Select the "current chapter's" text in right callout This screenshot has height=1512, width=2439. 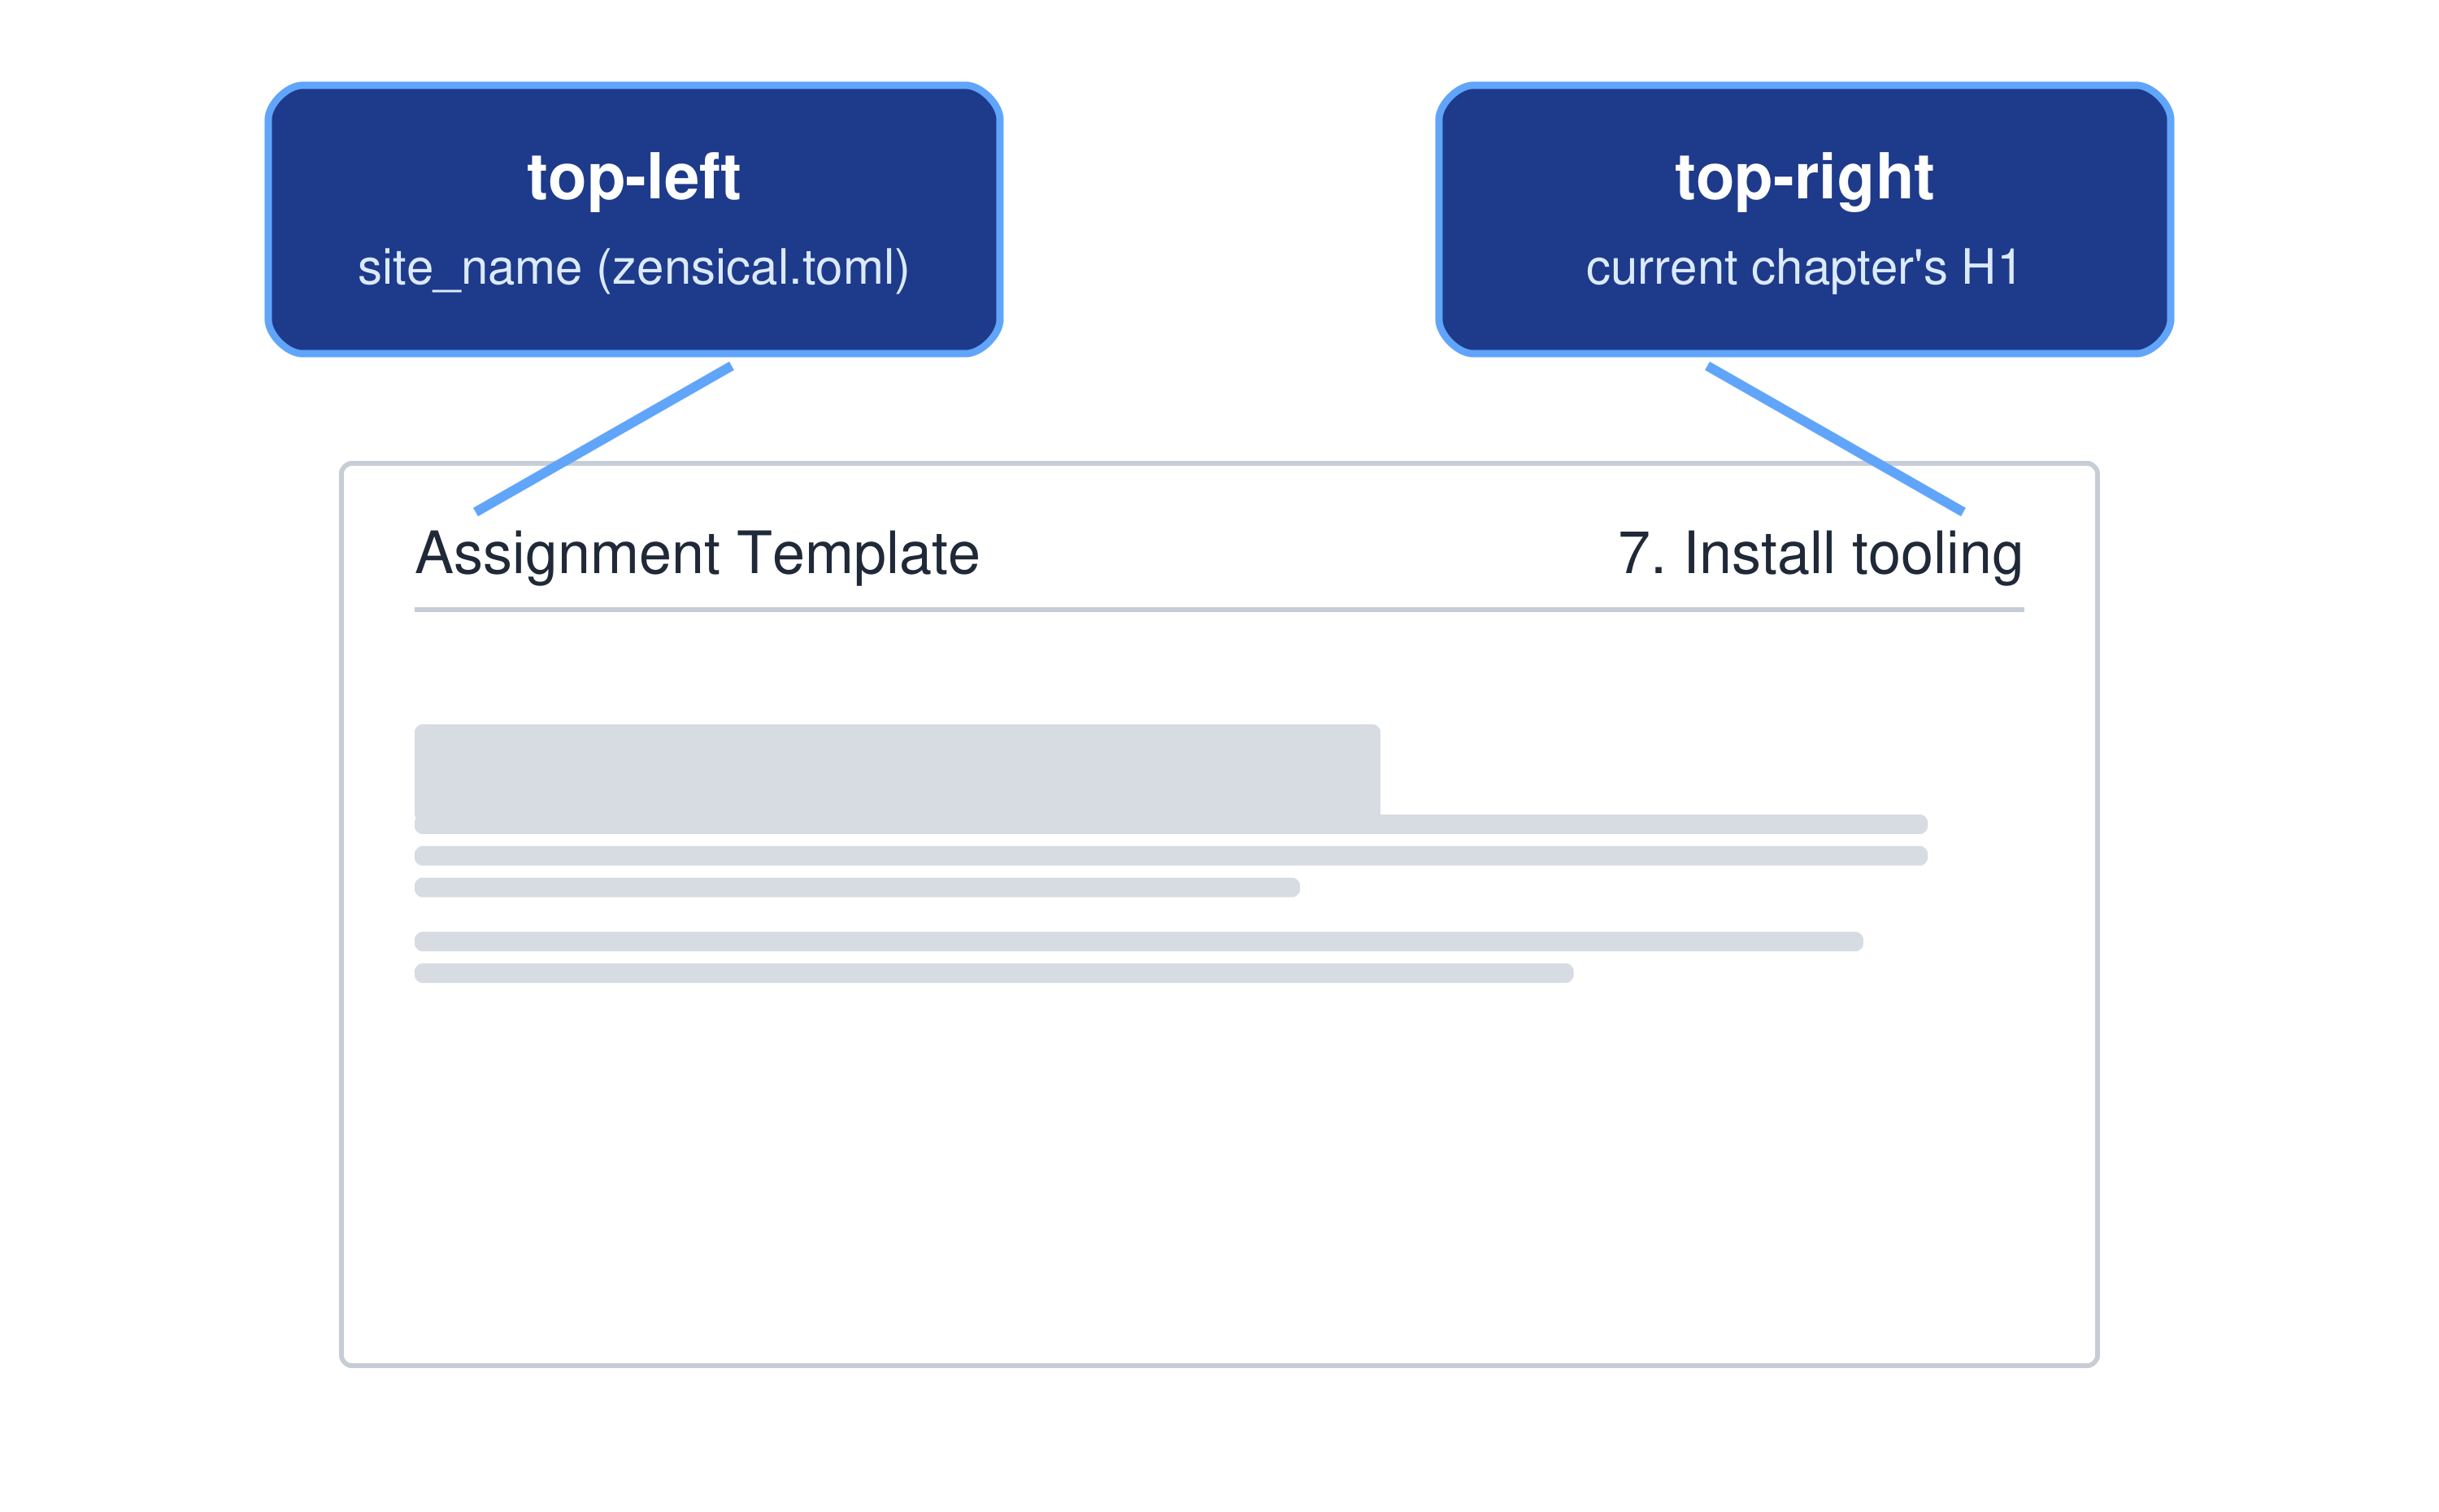[1766, 268]
